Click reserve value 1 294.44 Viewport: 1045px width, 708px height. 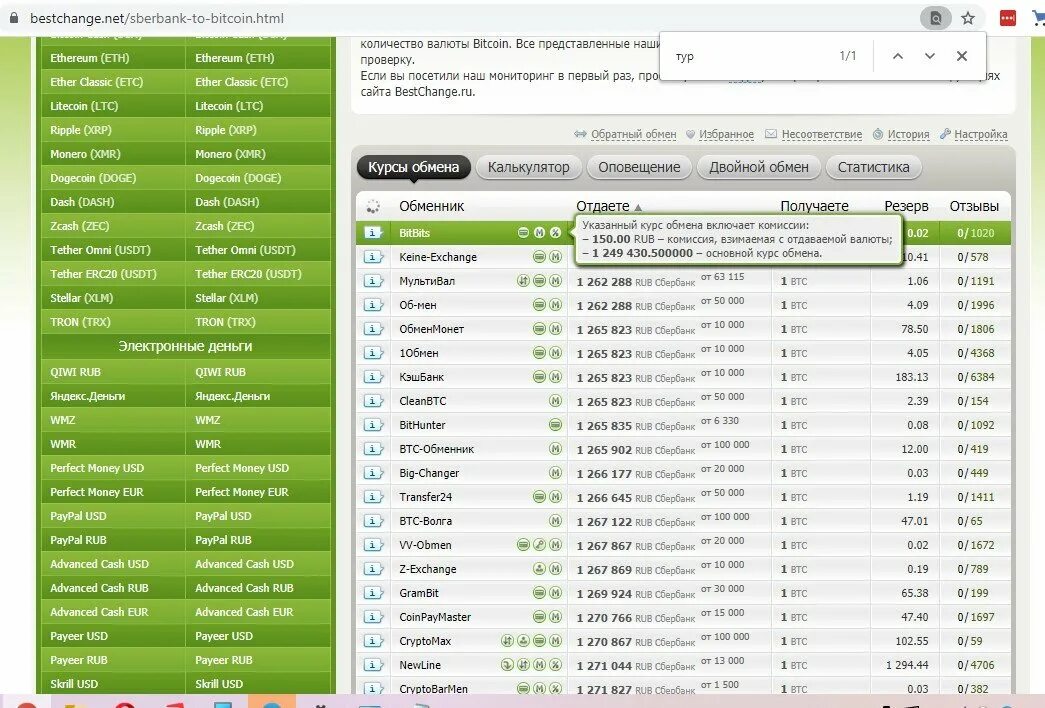click(x=907, y=665)
